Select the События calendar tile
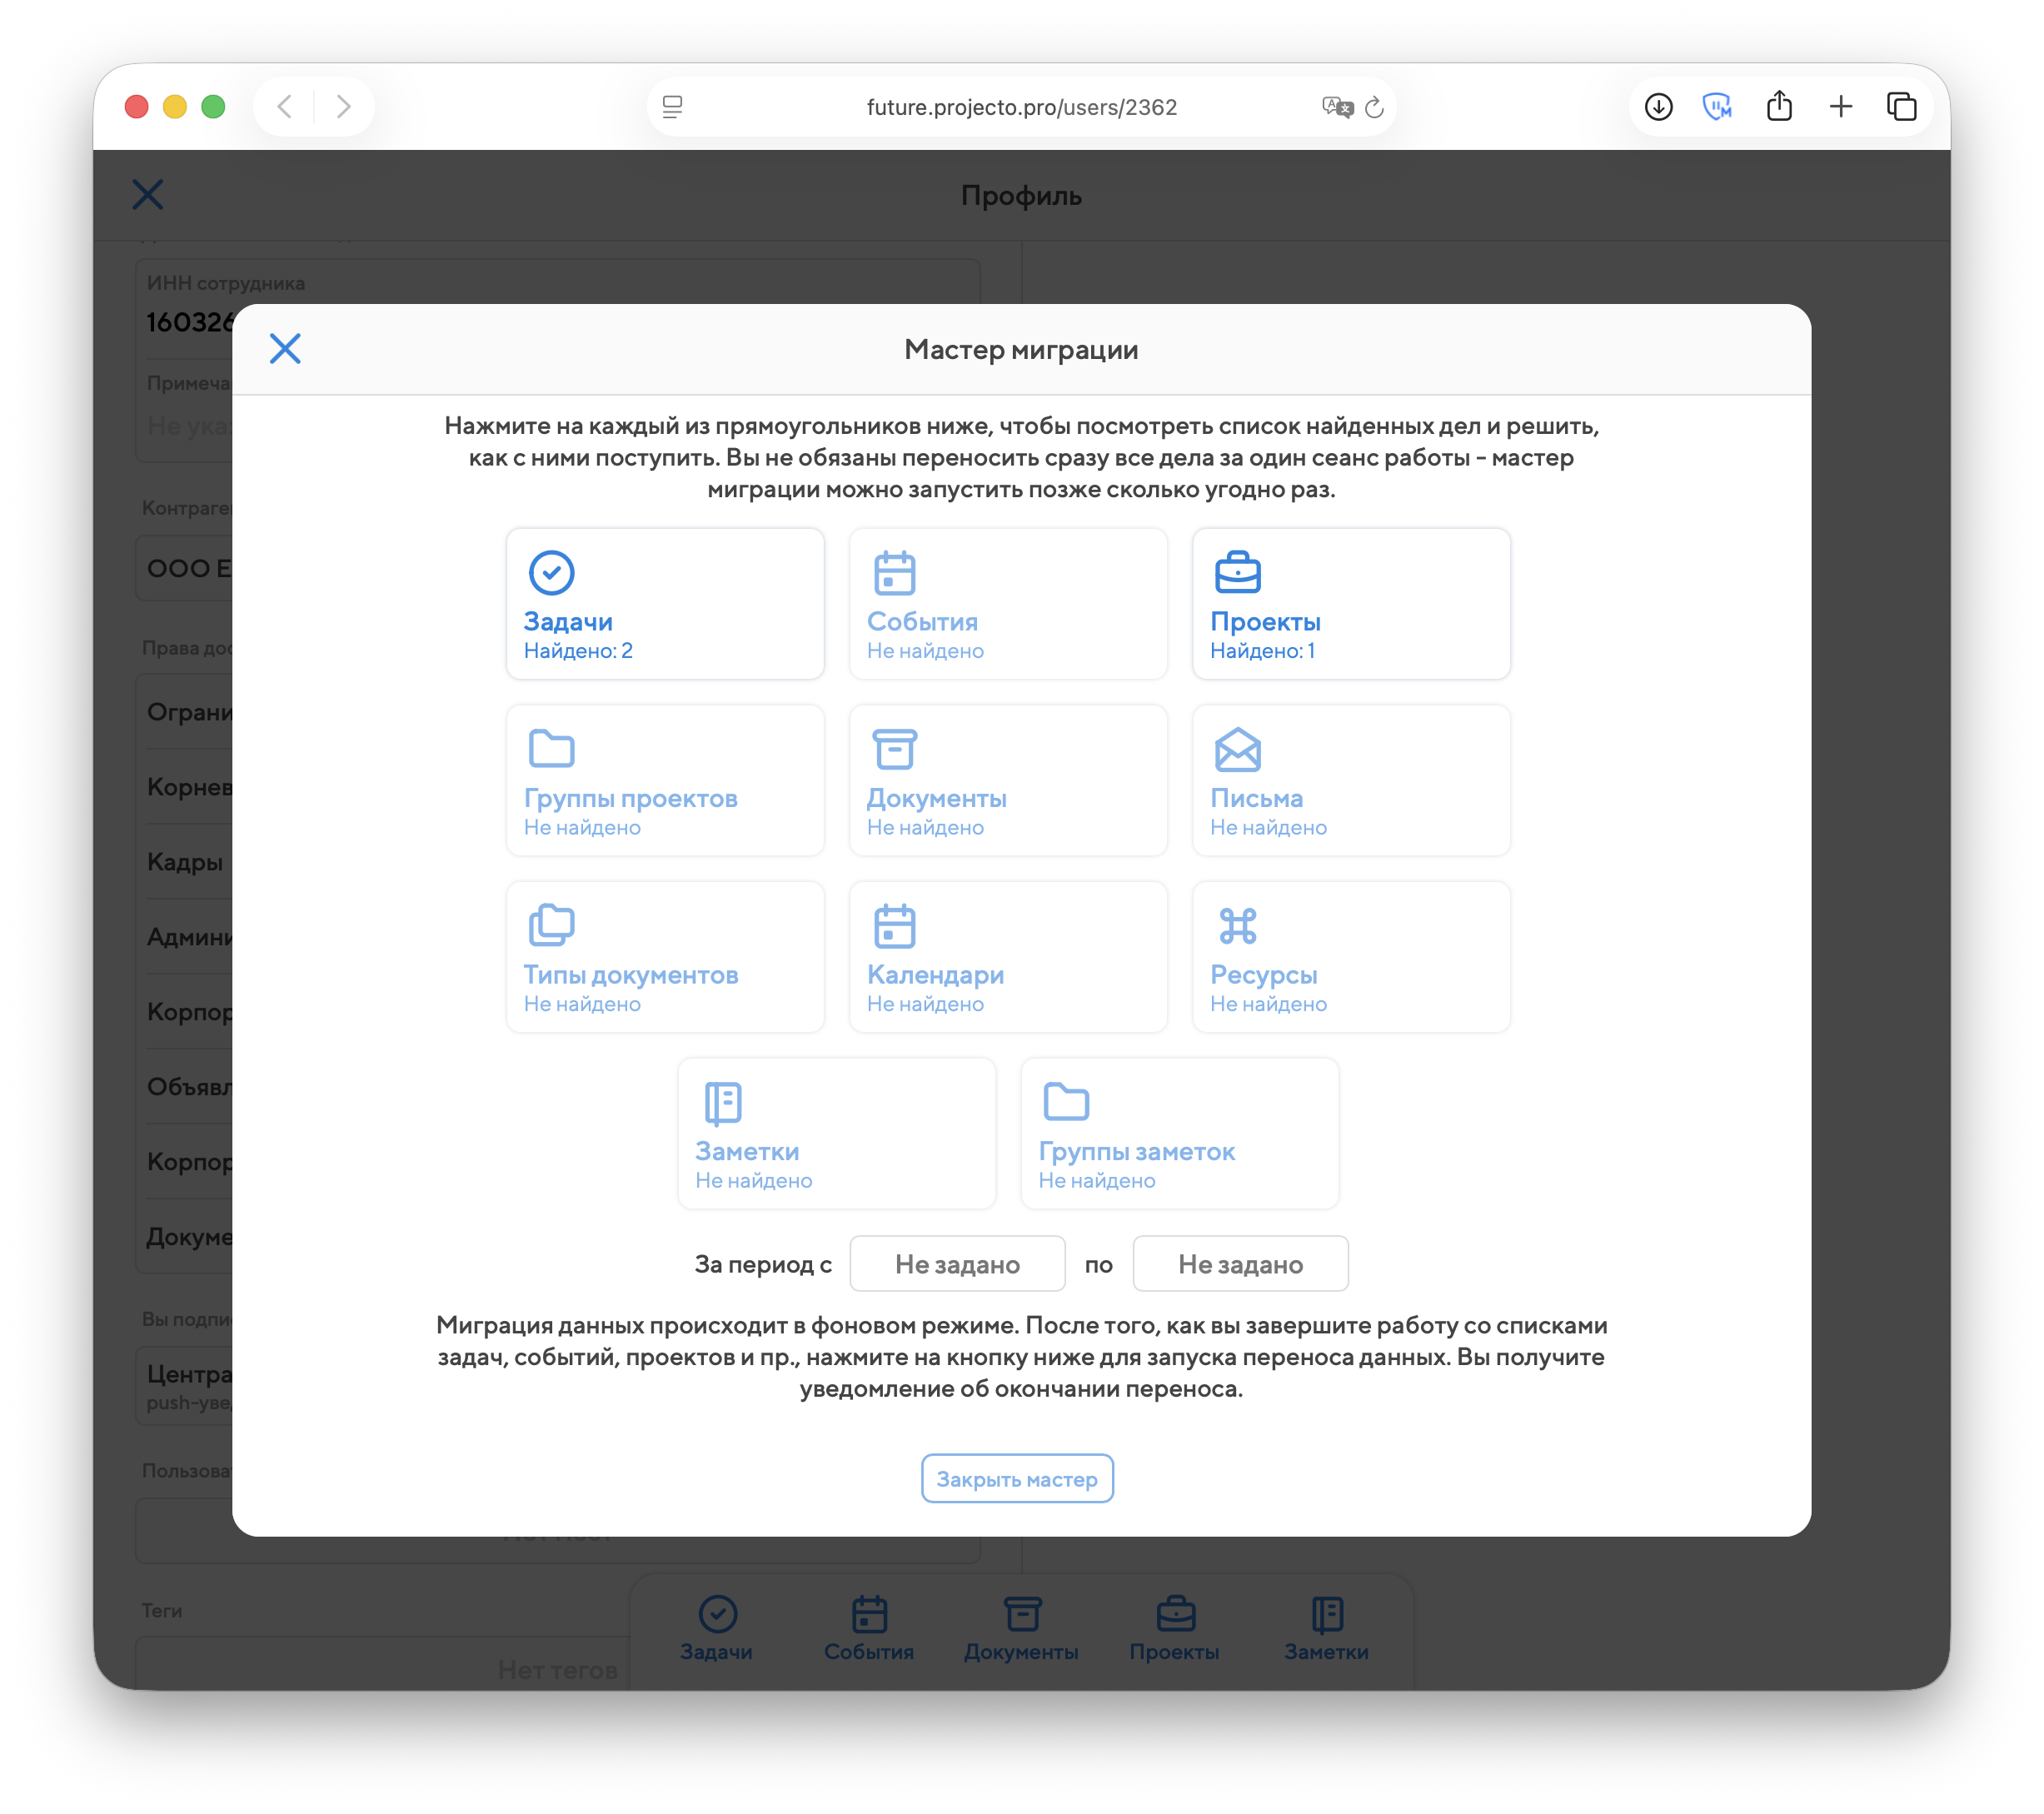2044x1814 pixels. pyautogui.click(x=1008, y=604)
